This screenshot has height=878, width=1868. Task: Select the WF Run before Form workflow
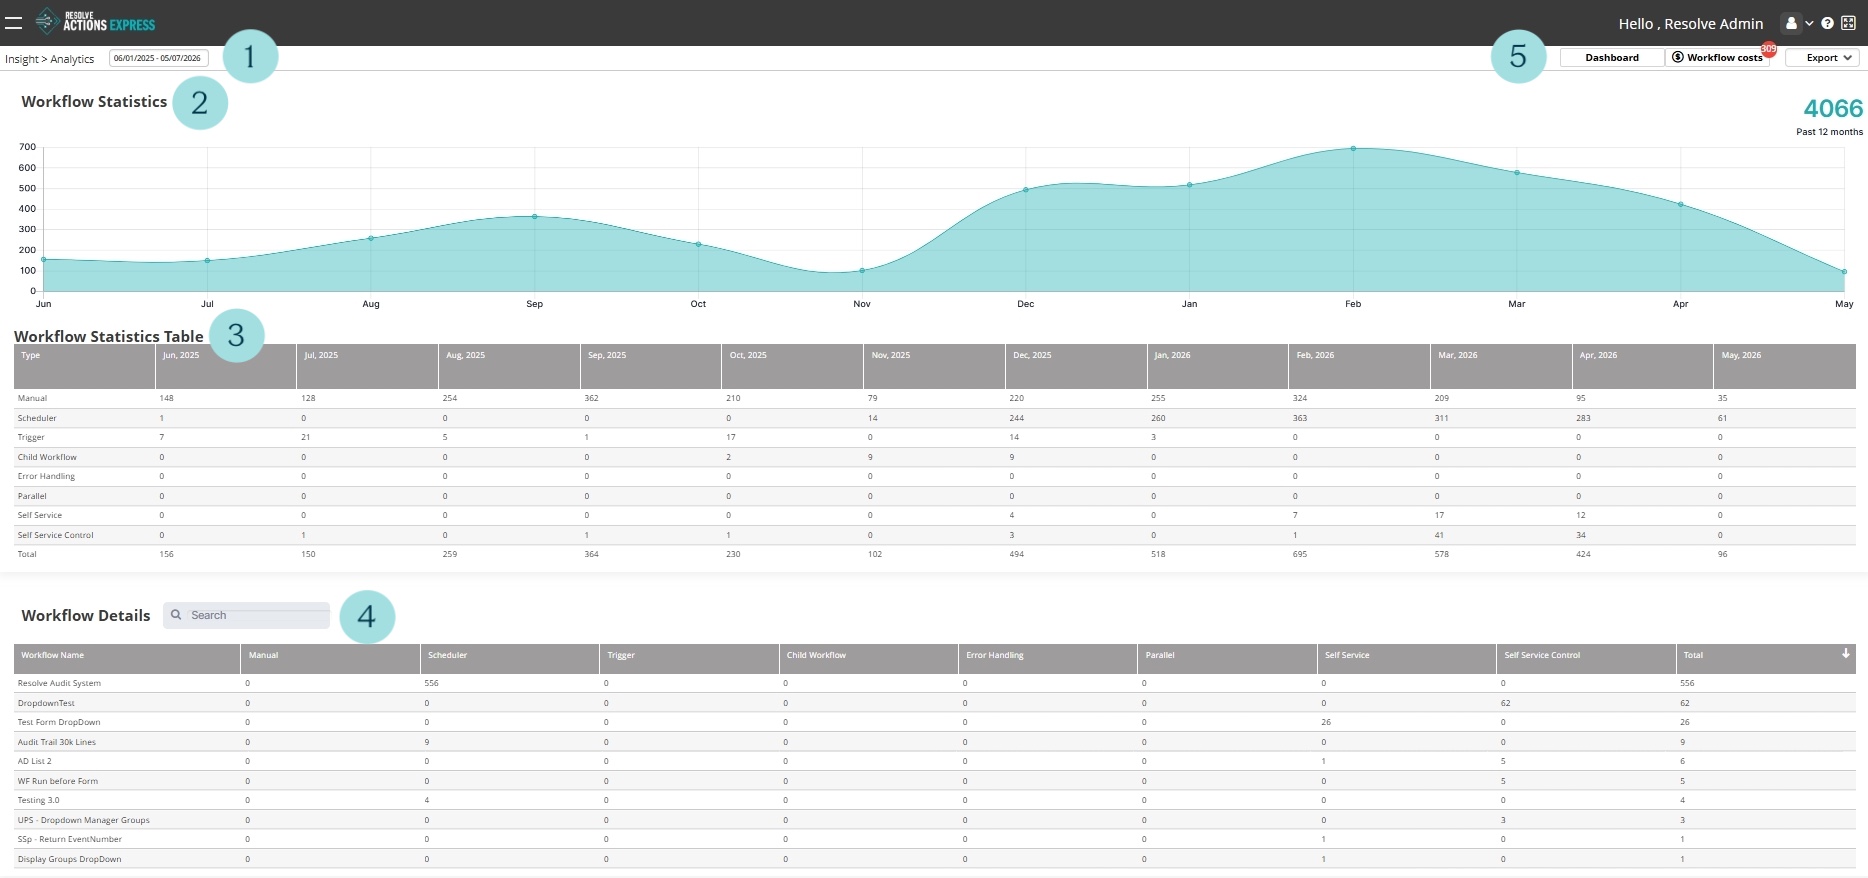(58, 781)
